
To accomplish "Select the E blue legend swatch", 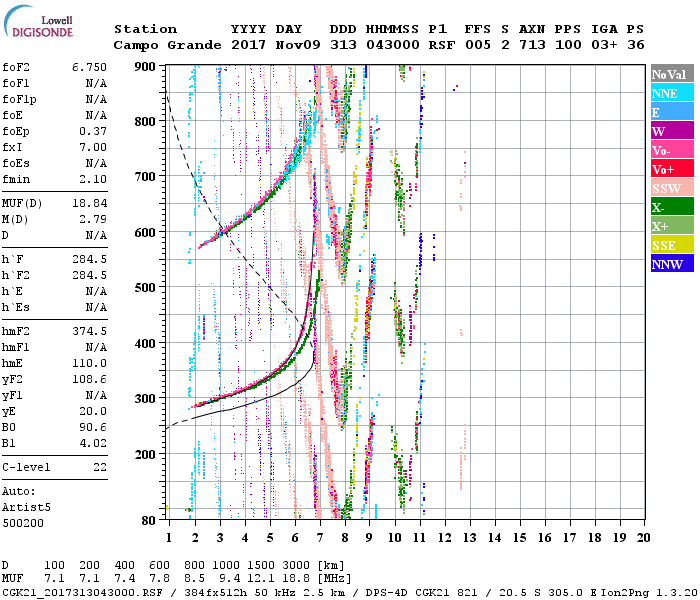I will coord(672,112).
